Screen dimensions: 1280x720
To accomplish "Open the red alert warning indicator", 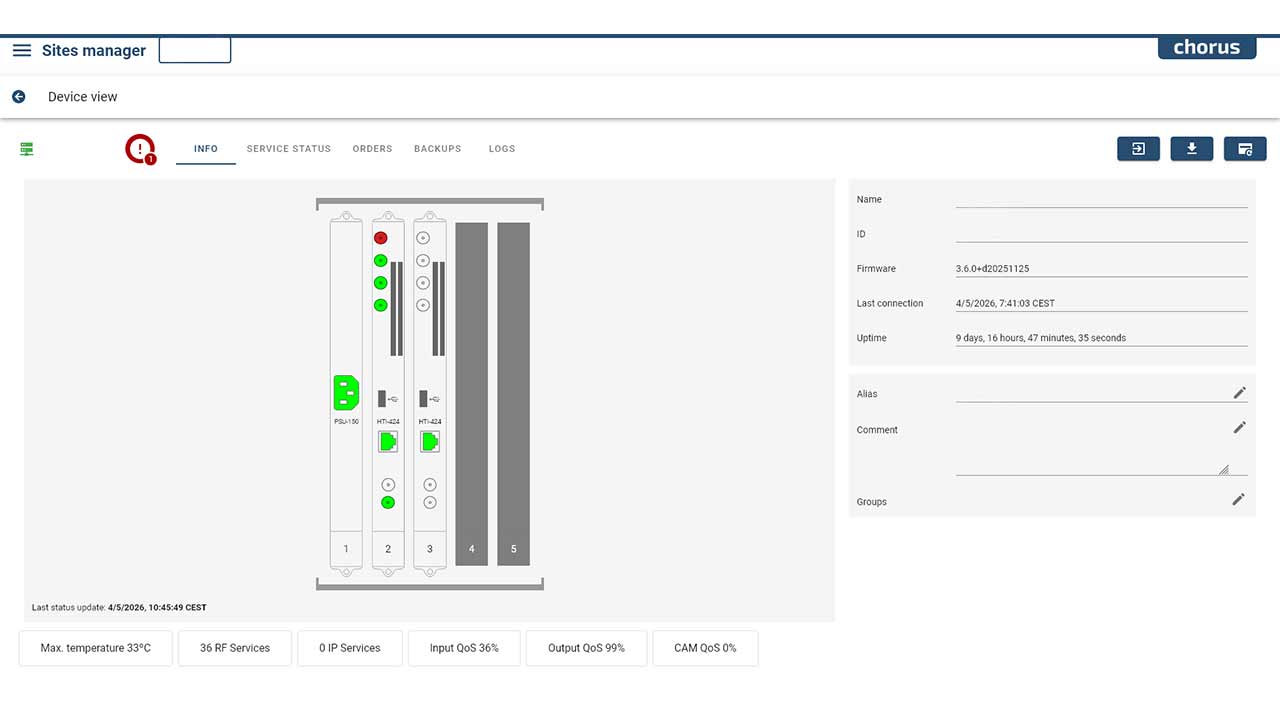I will point(140,149).
